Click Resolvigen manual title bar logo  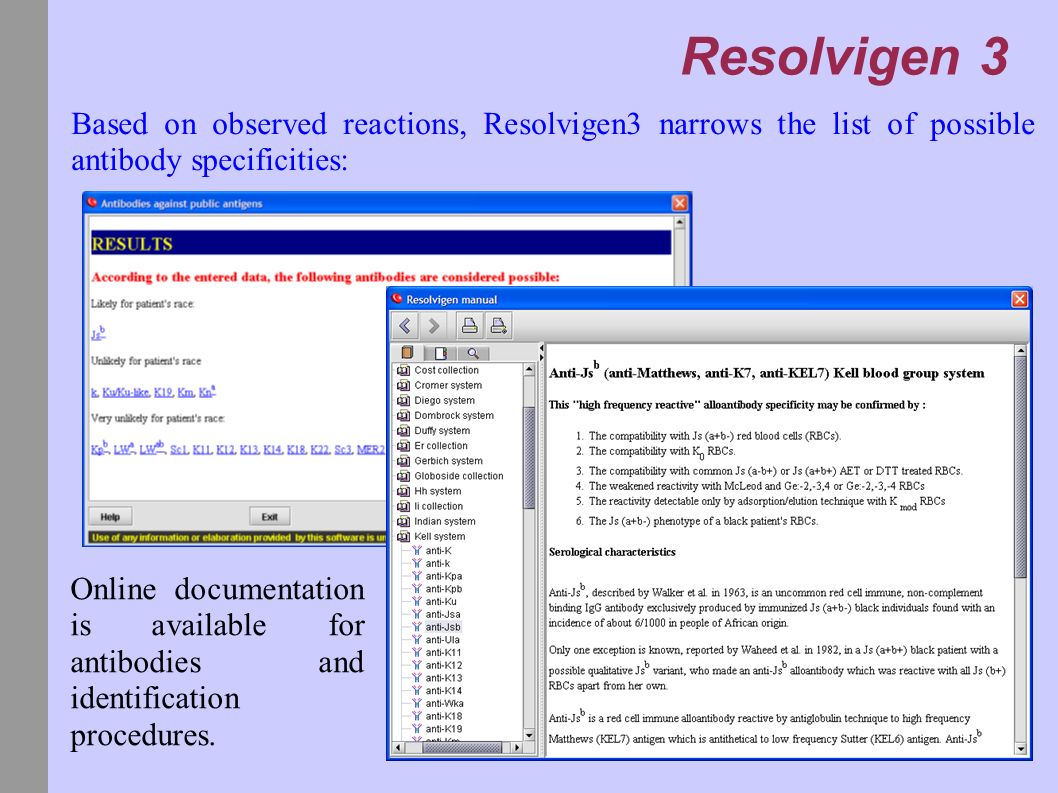pos(397,299)
